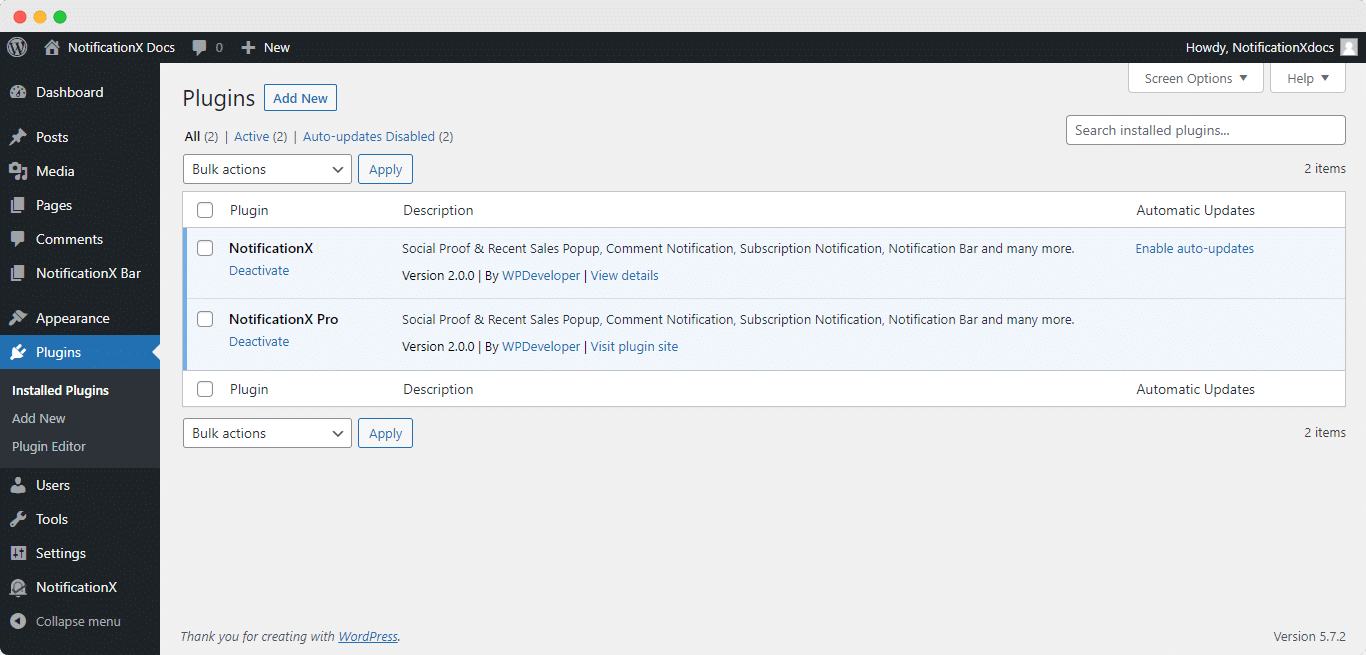Select the NotificationX Pro checkbox
Viewport: 1366px width, 655px height.
click(205, 319)
